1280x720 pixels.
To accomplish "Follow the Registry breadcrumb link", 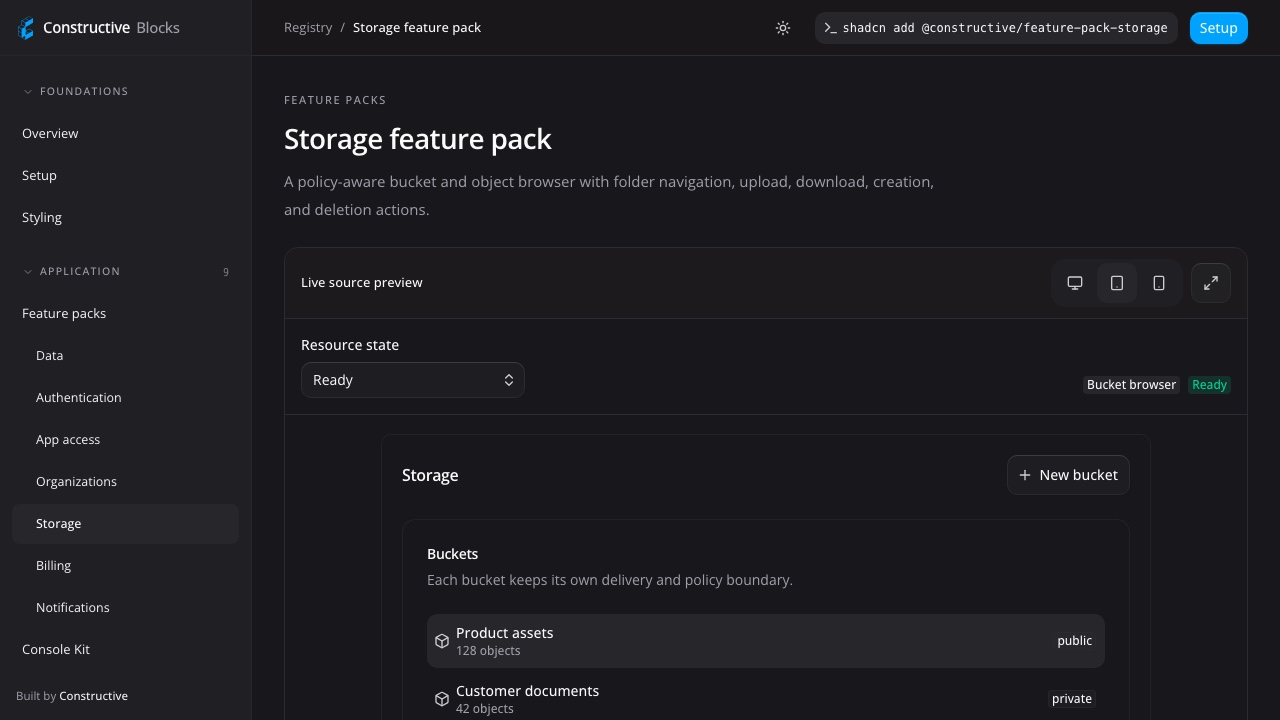I will pyautogui.click(x=308, y=28).
